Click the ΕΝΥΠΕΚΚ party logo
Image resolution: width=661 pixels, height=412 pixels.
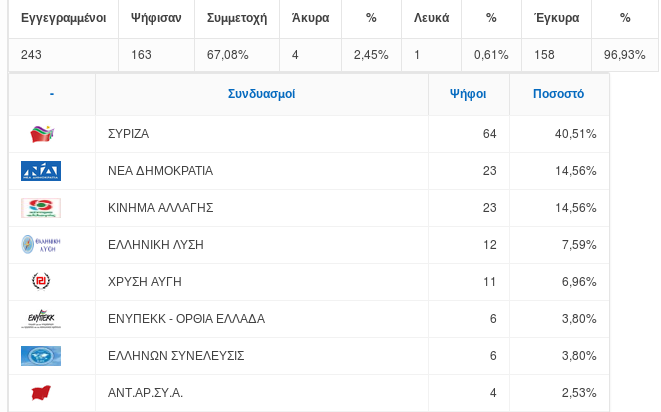pos(41,319)
